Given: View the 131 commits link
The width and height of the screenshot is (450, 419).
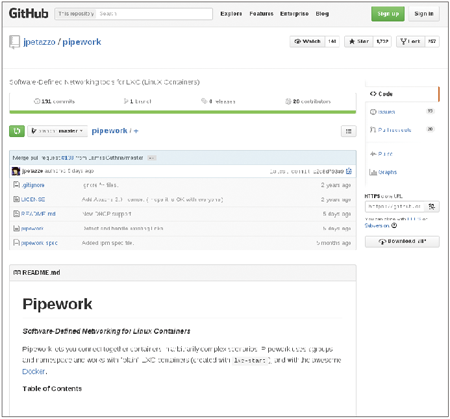Looking at the screenshot, I should click(54, 101).
